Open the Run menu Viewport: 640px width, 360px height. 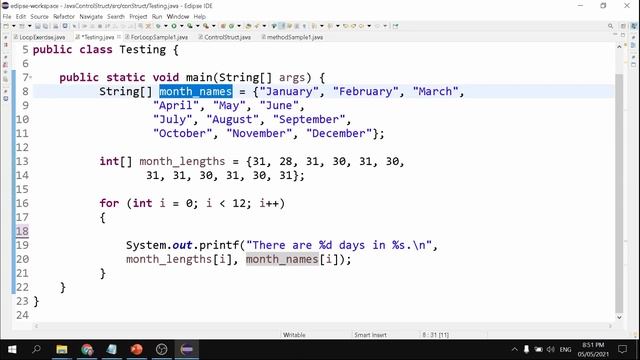pos(157,17)
